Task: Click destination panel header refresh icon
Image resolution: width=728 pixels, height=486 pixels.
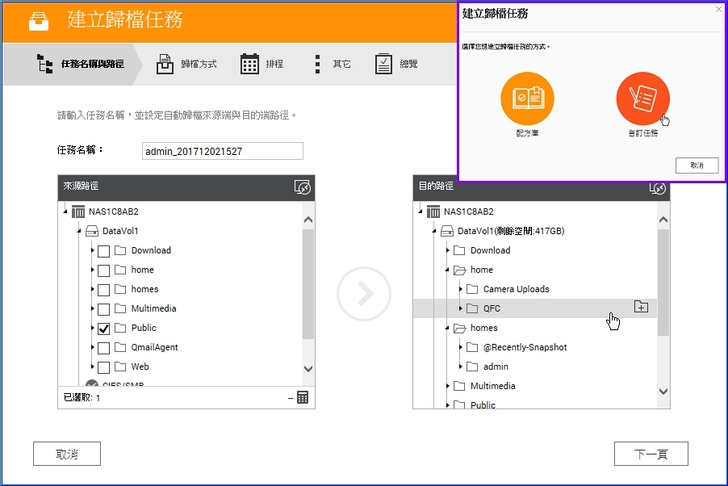Action: point(657,187)
